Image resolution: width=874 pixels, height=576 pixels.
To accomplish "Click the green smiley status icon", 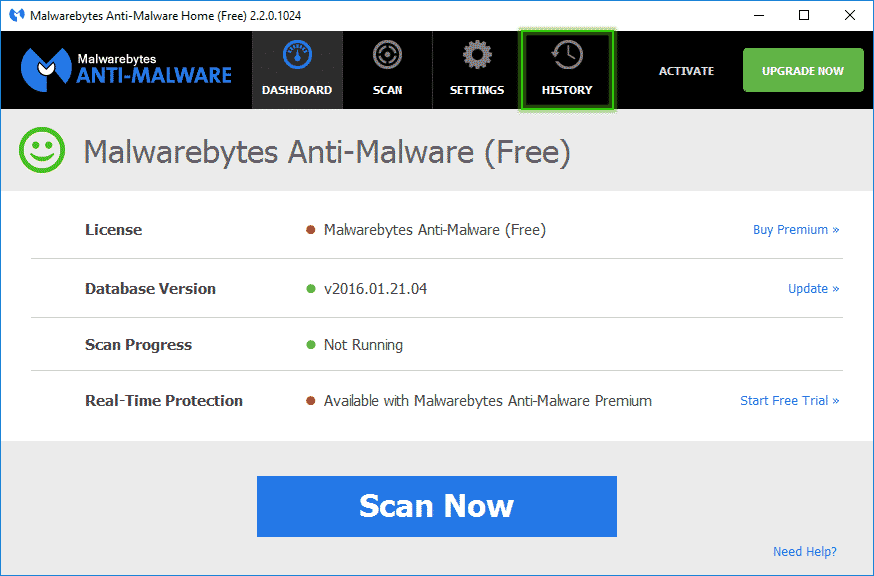I will pyautogui.click(x=42, y=152).
